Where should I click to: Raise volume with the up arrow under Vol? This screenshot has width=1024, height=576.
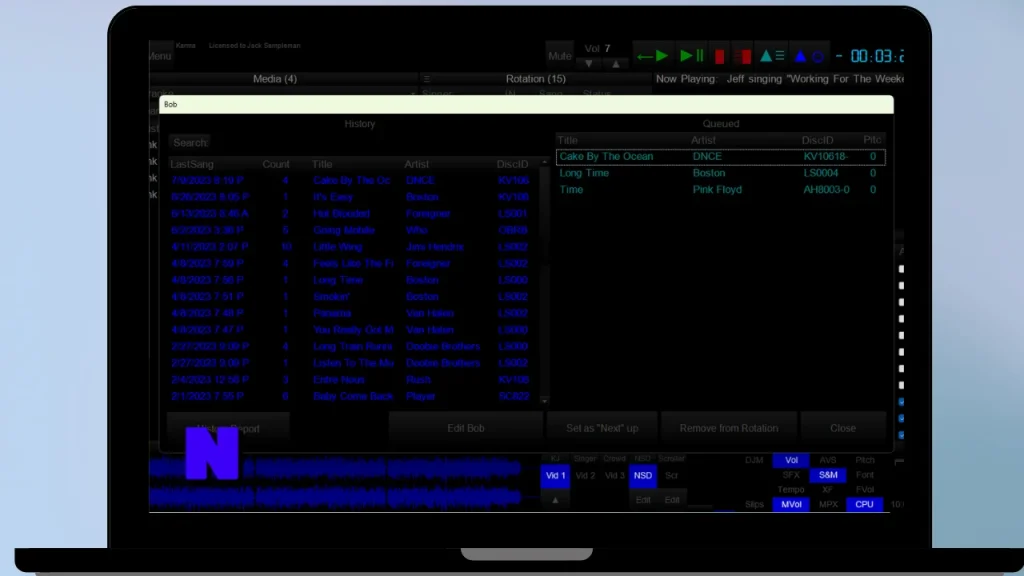(x=615, y=64)
